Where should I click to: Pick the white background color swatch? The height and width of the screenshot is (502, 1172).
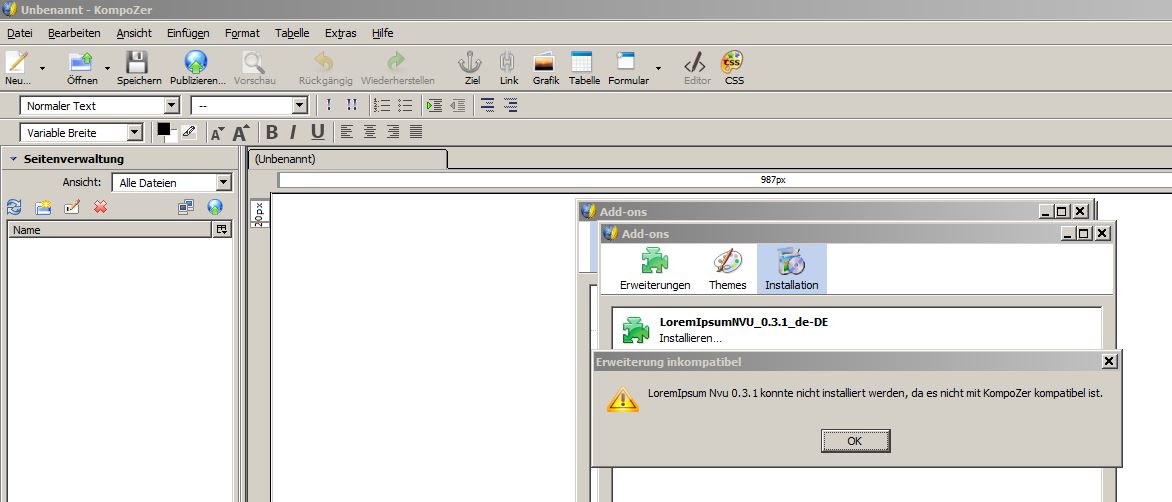coord(172,137)
